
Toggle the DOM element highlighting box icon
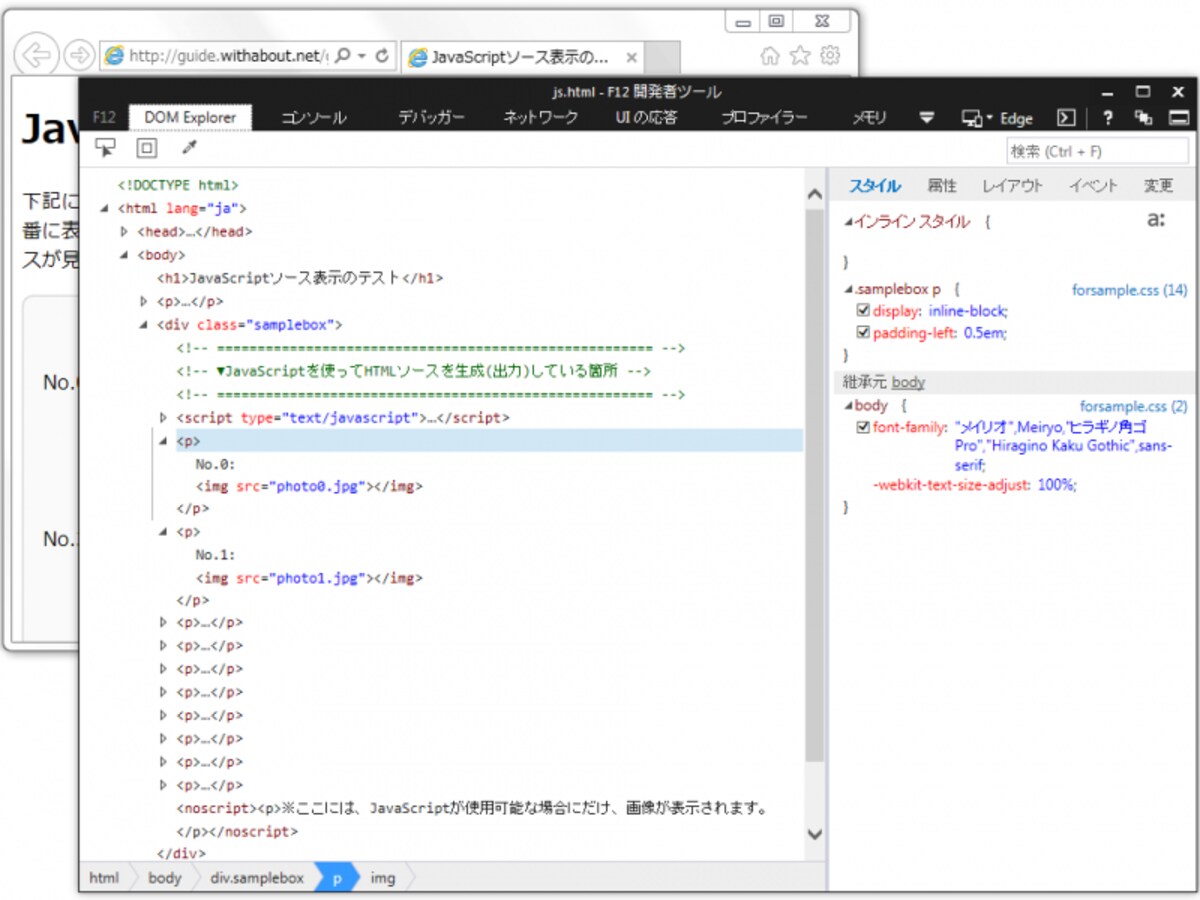click(147, 149)
